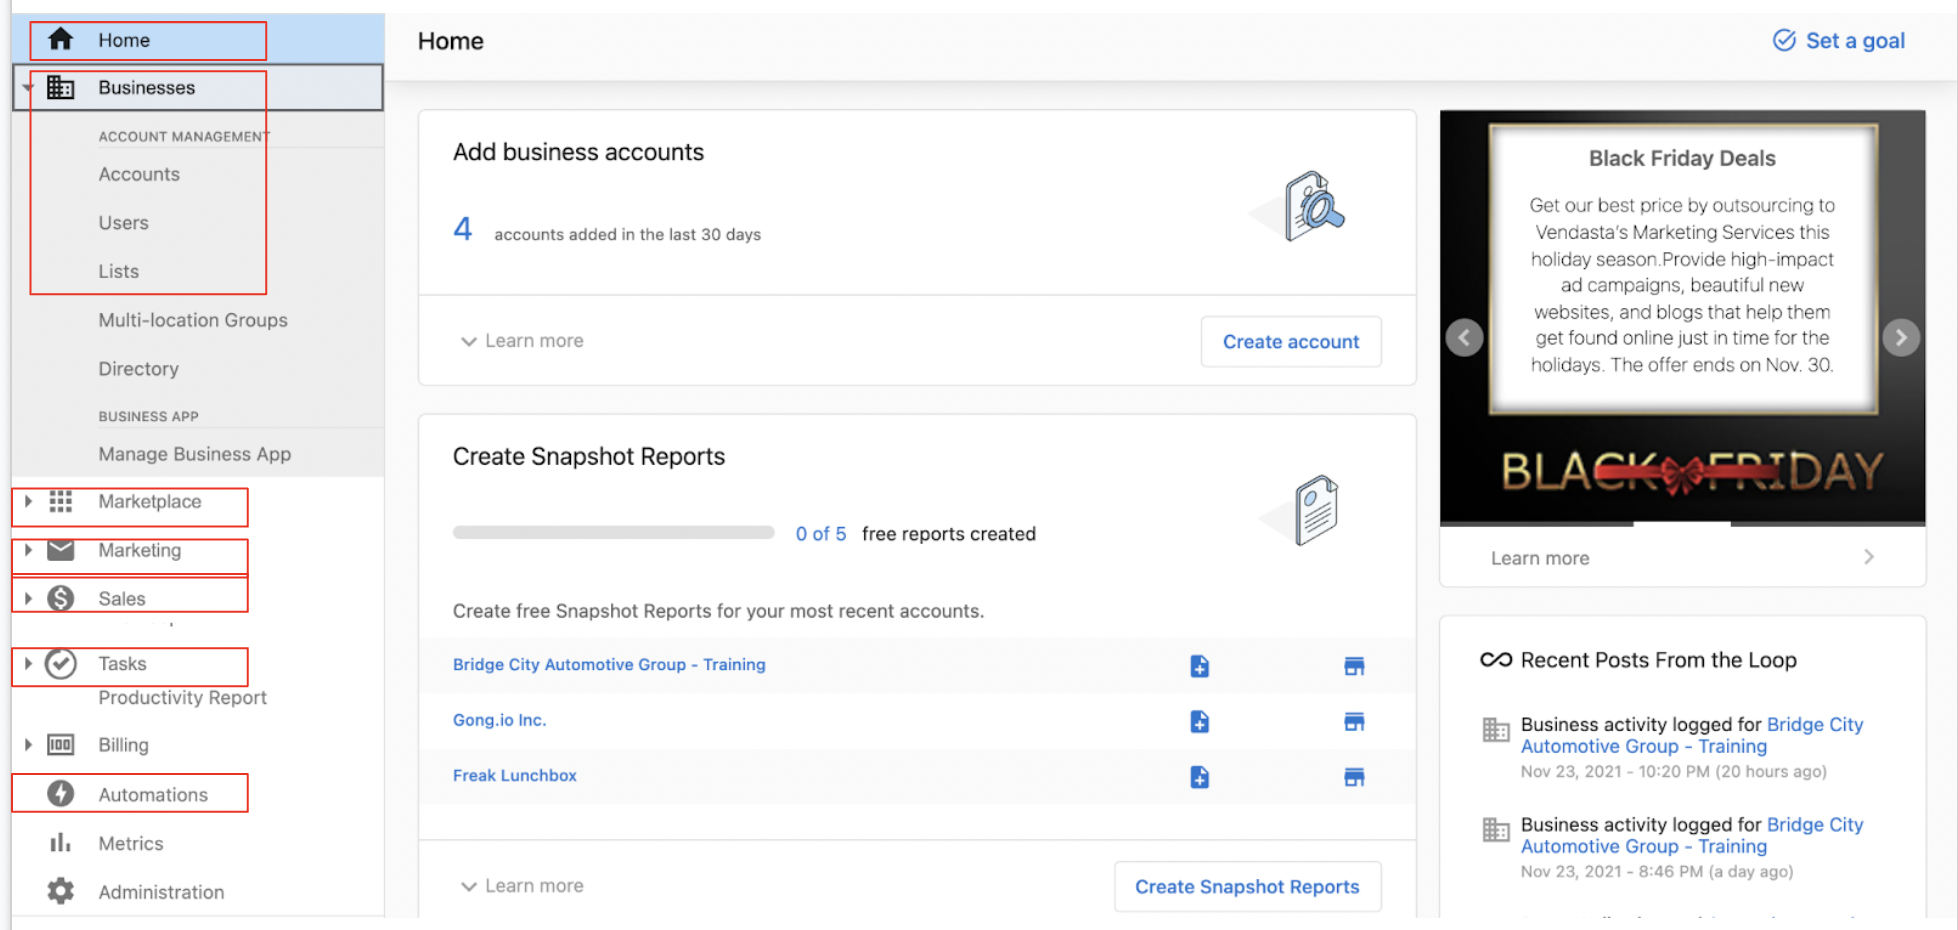
Task: Open Productivity Report
Action: [x=183, y=698]
